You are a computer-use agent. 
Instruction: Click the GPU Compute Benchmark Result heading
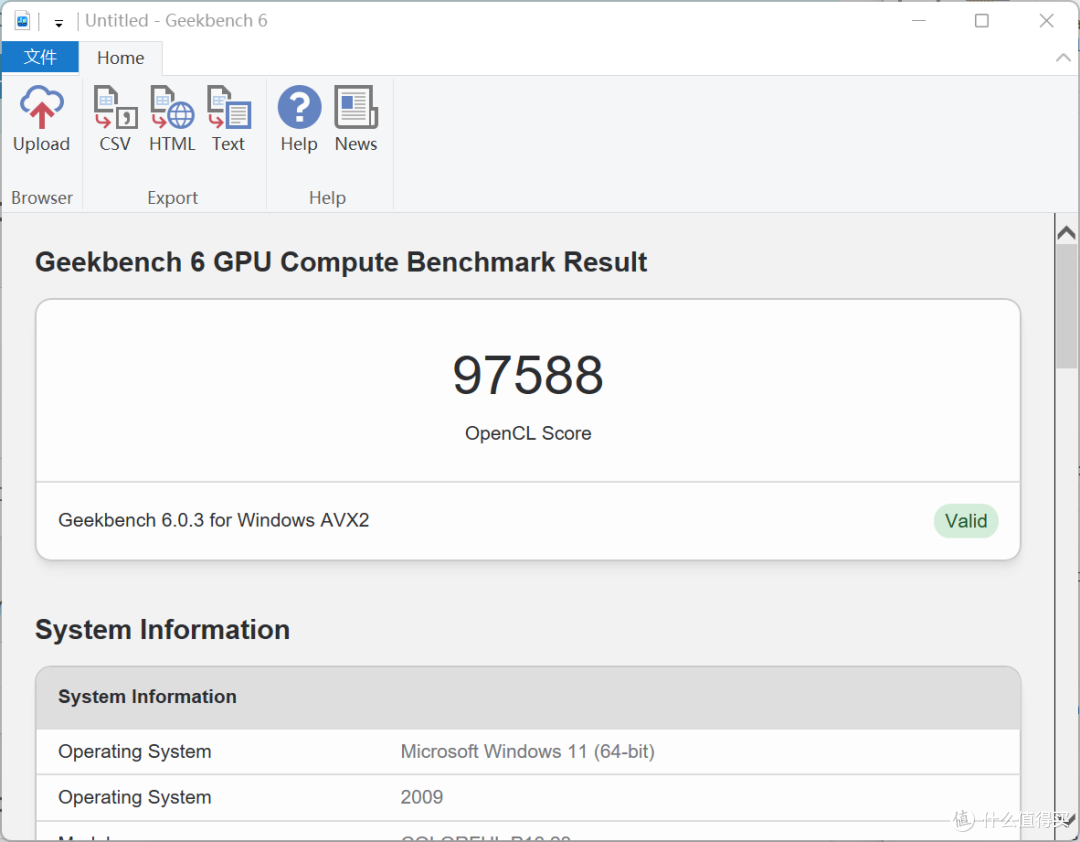[x=341, y=263]
